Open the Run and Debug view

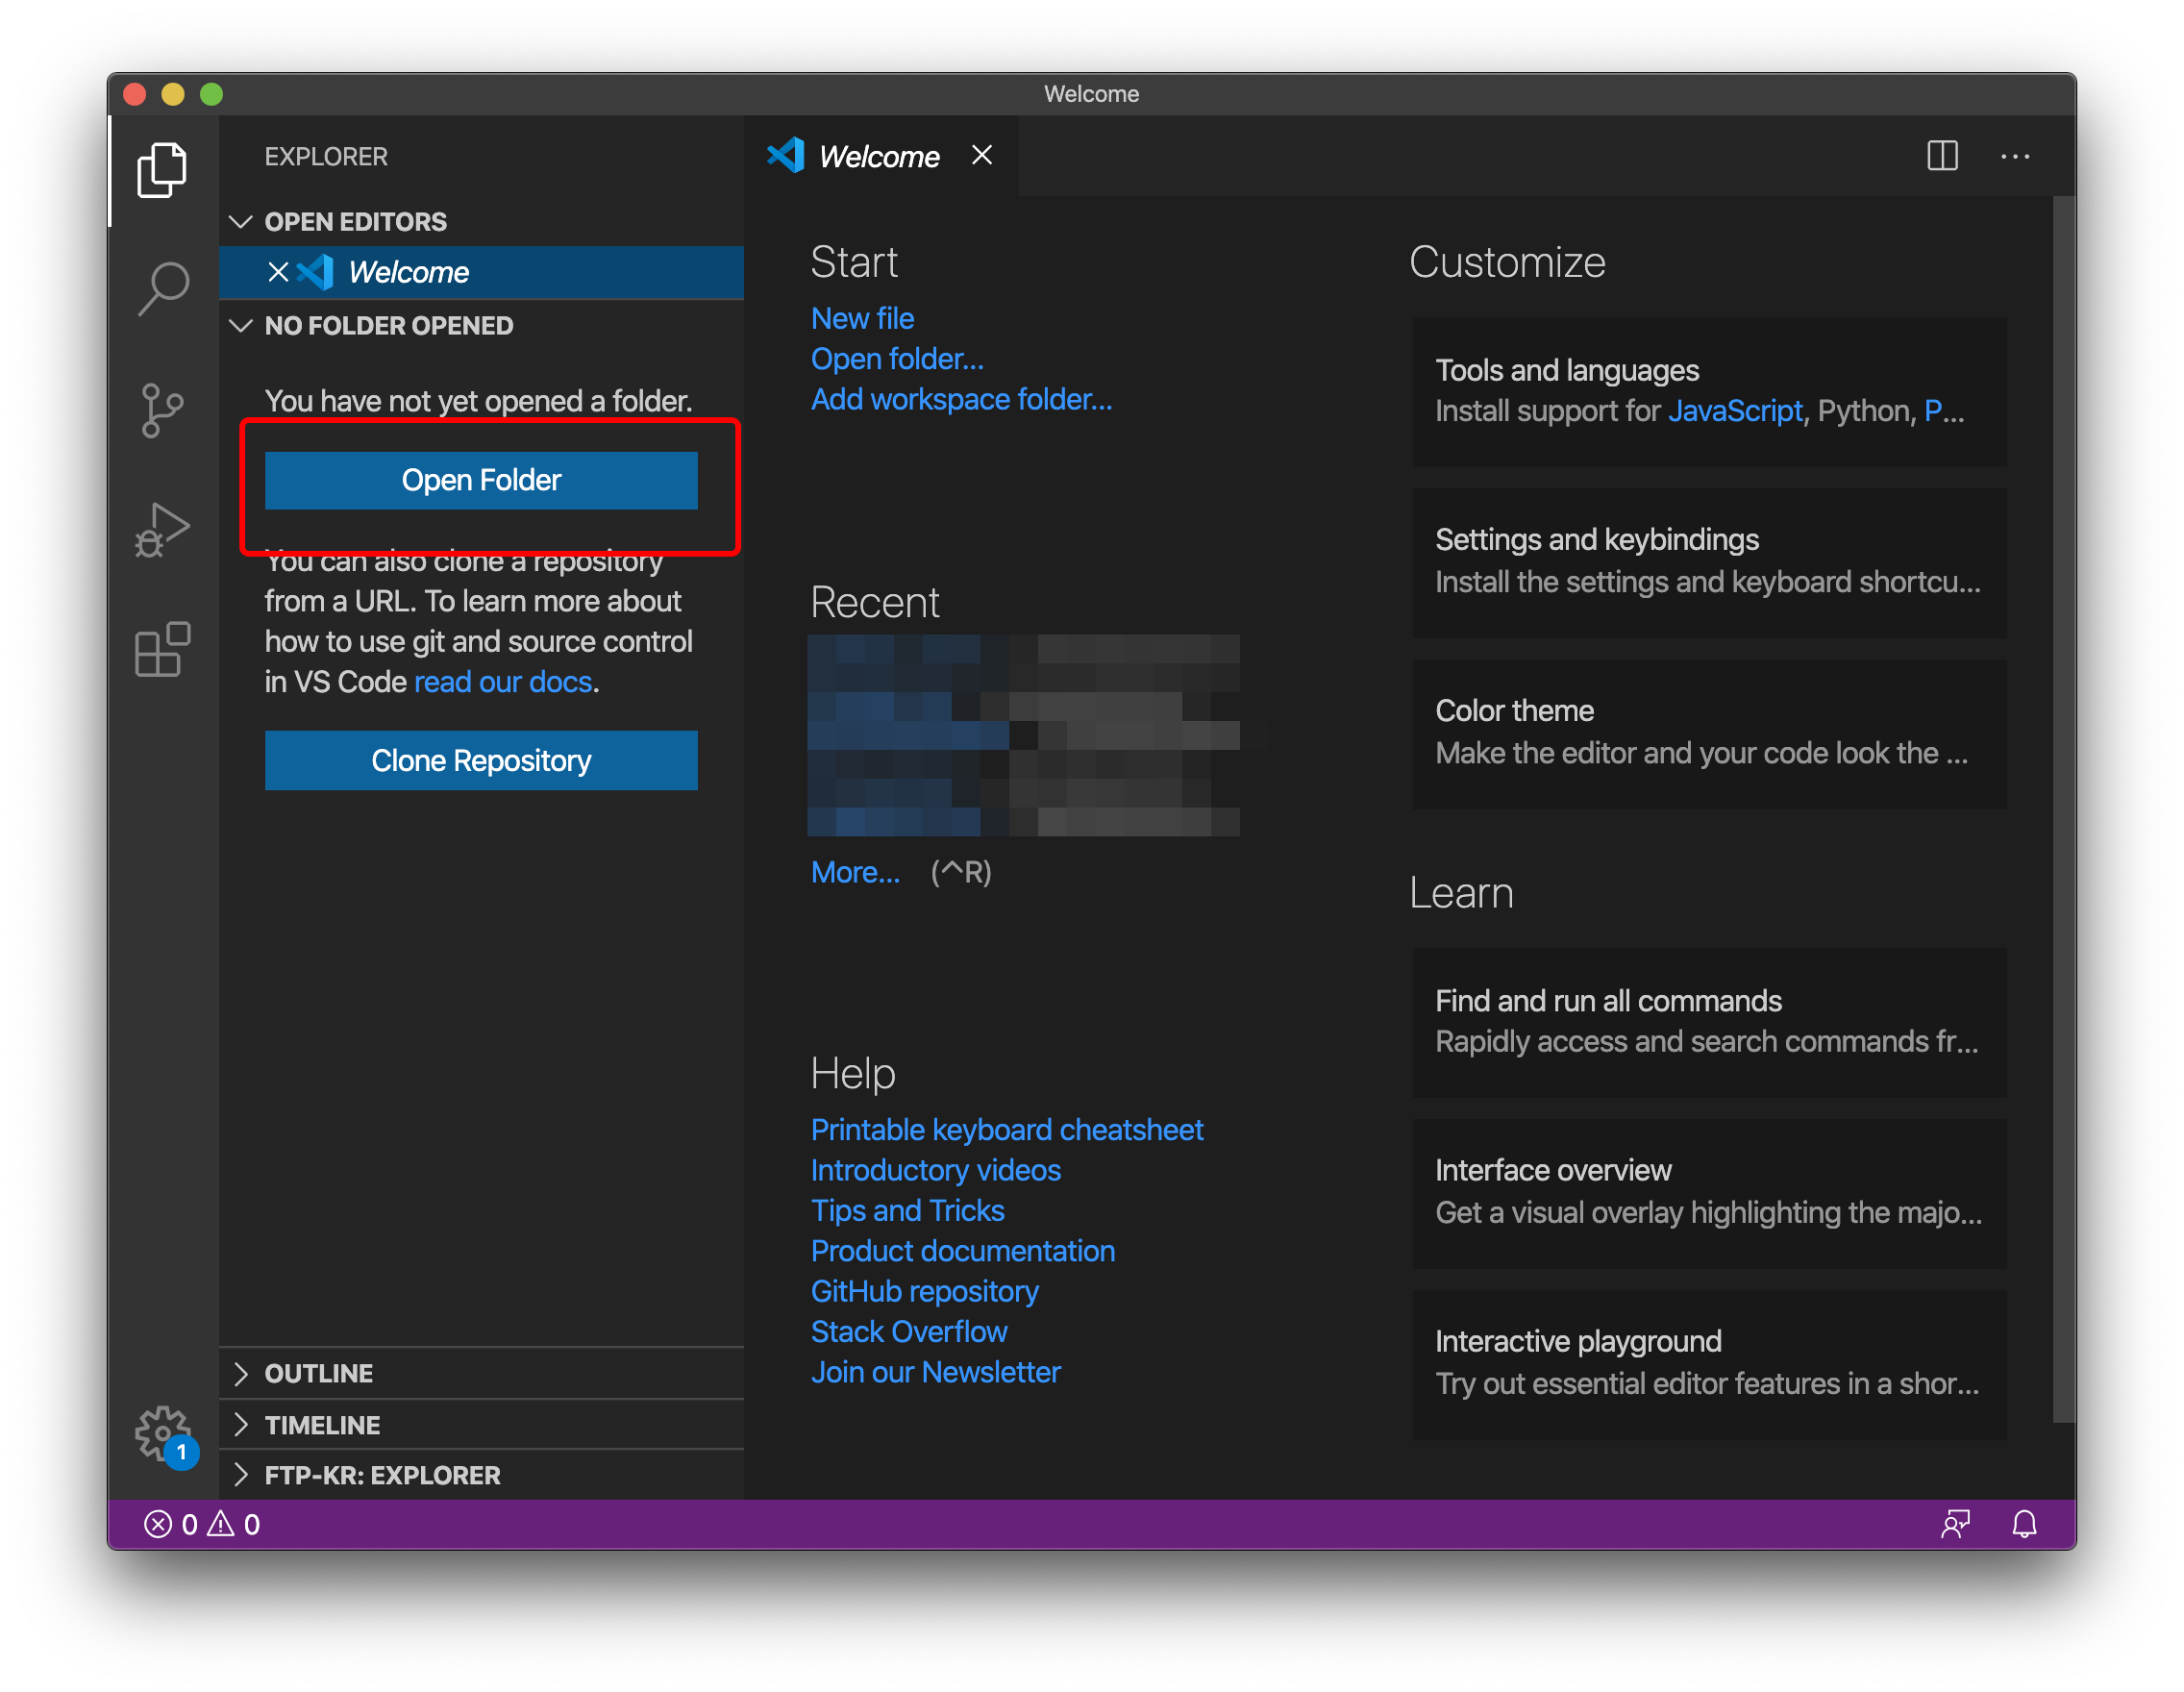click(163, 530)
